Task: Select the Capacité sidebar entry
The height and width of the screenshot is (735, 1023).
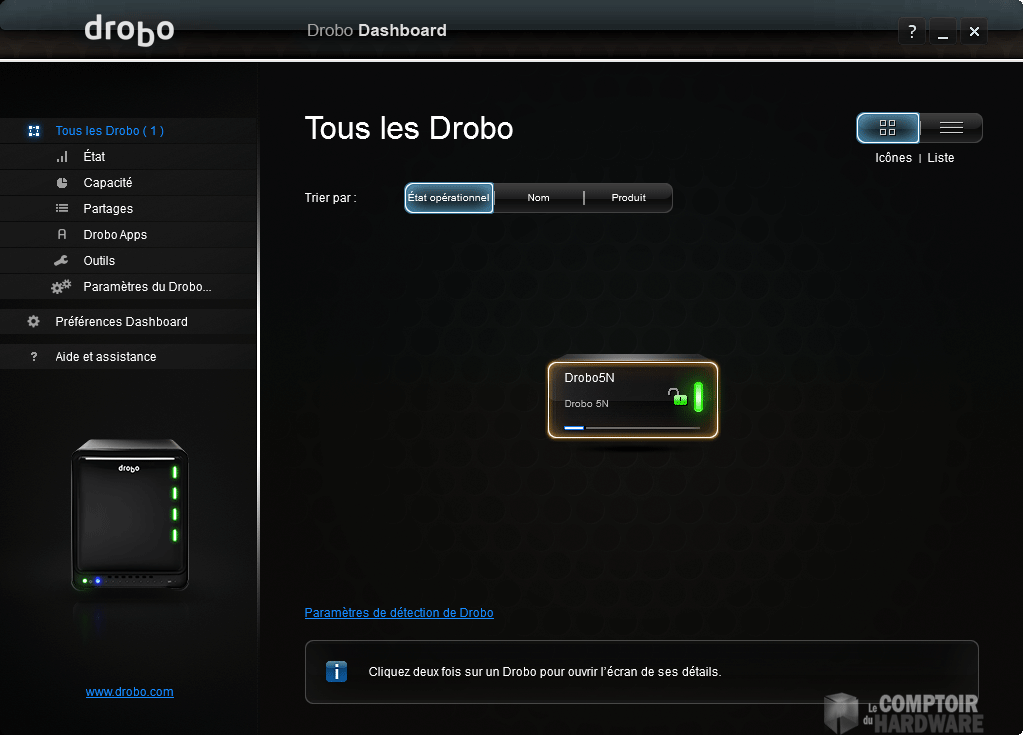Action: pyautogui.click(x=108, y=183)
